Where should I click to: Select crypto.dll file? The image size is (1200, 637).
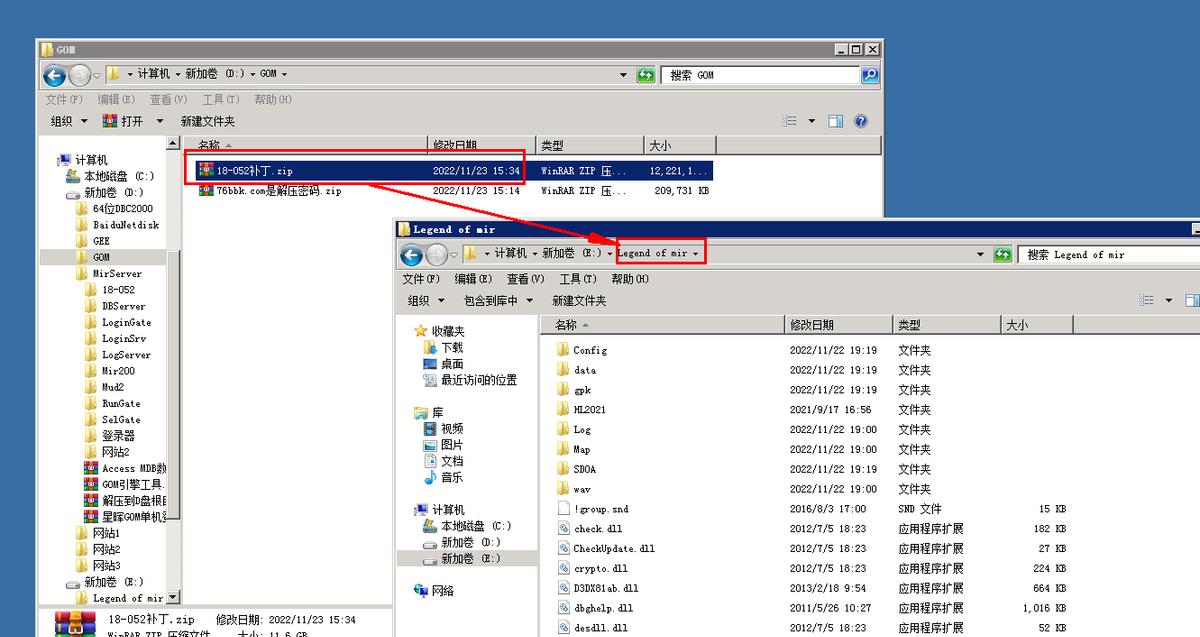601,568
